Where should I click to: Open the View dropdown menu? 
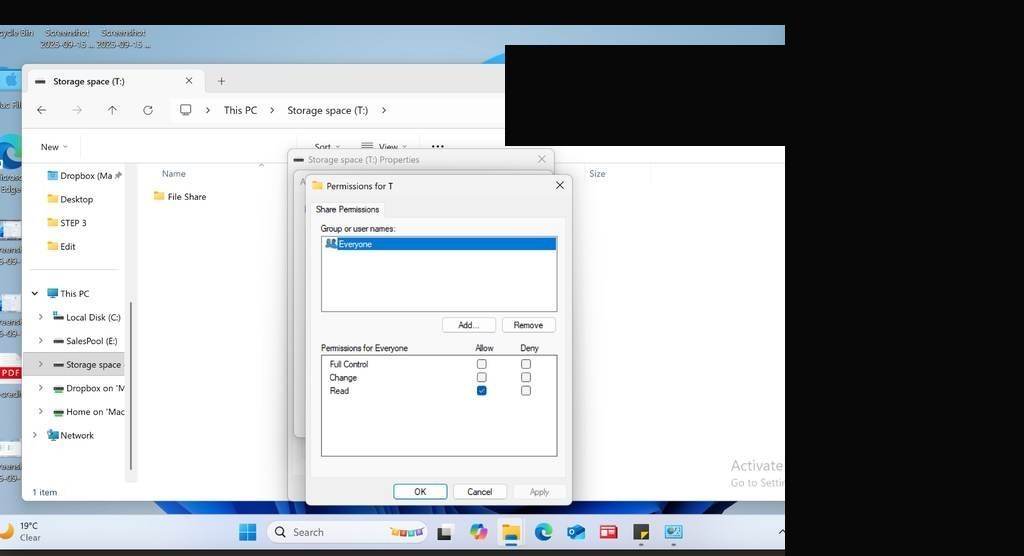[385, 146]
